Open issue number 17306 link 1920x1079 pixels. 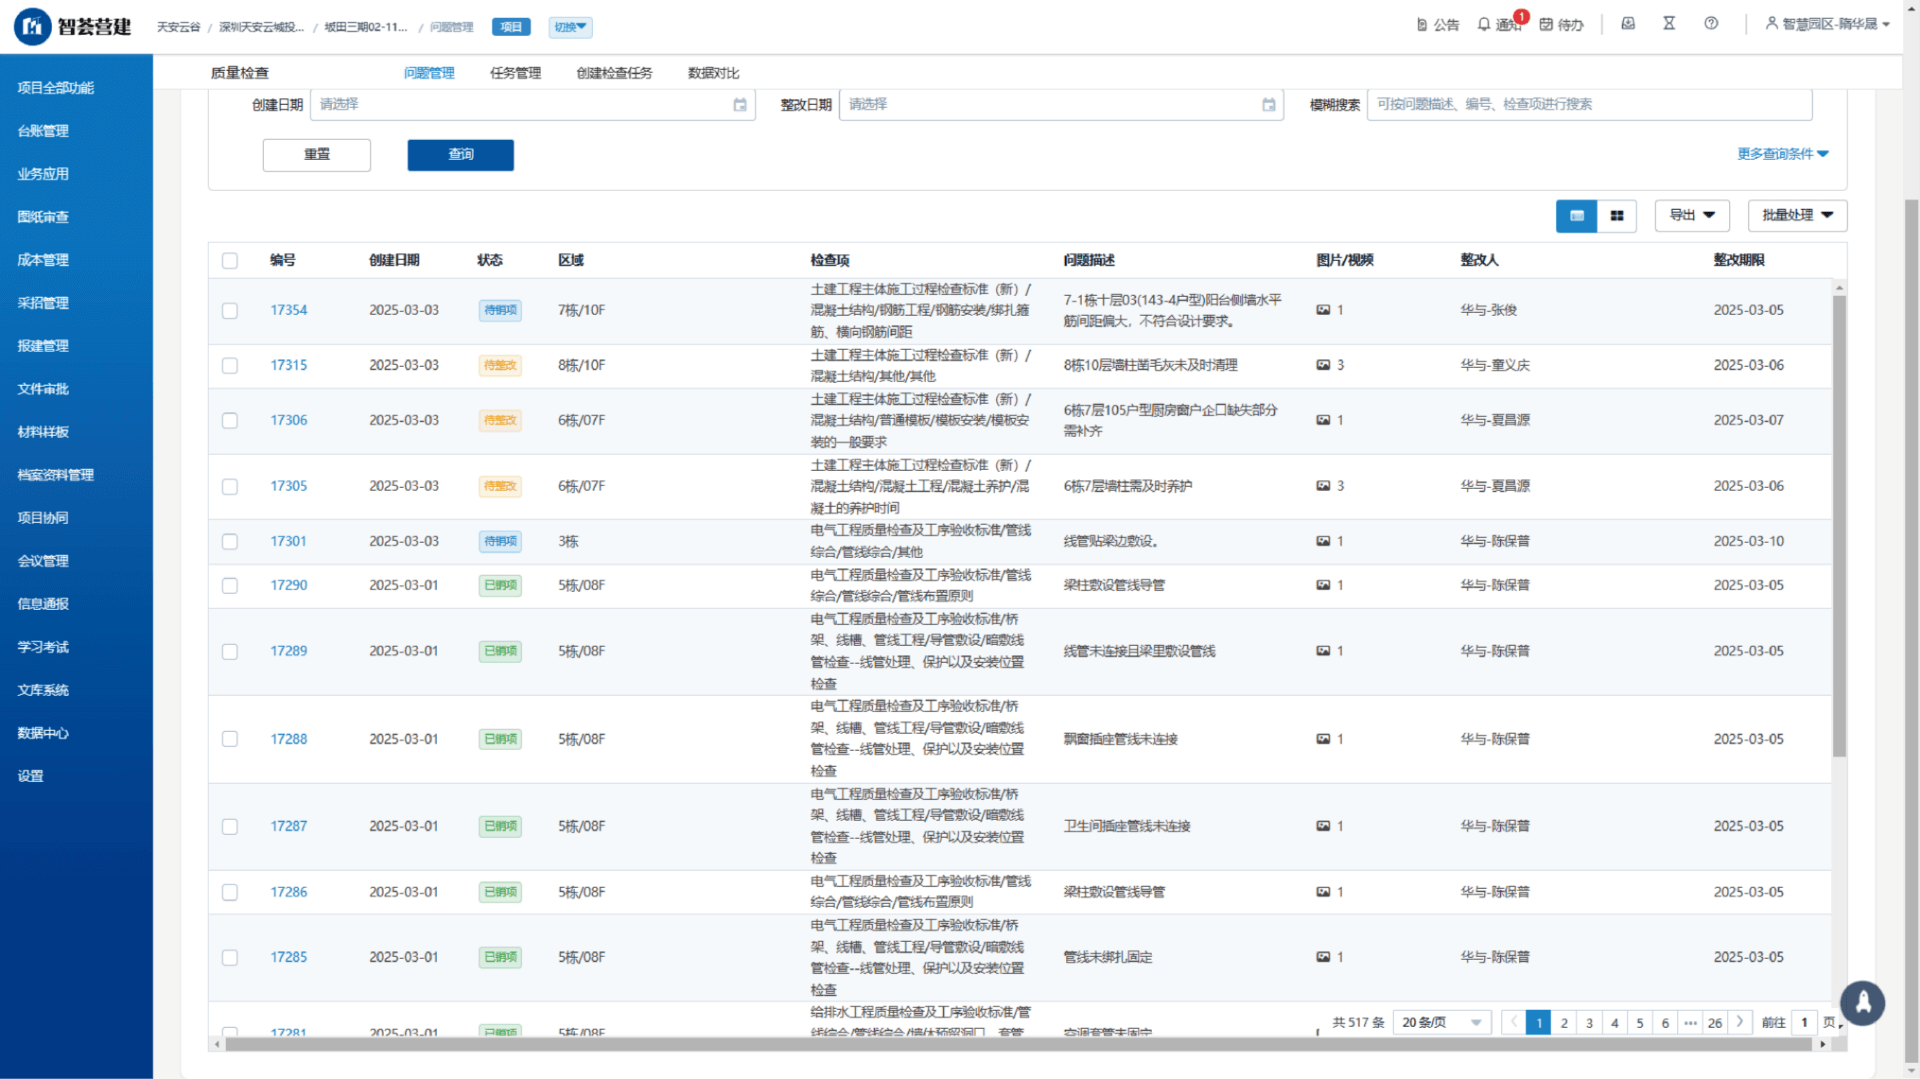coord(288,420)
